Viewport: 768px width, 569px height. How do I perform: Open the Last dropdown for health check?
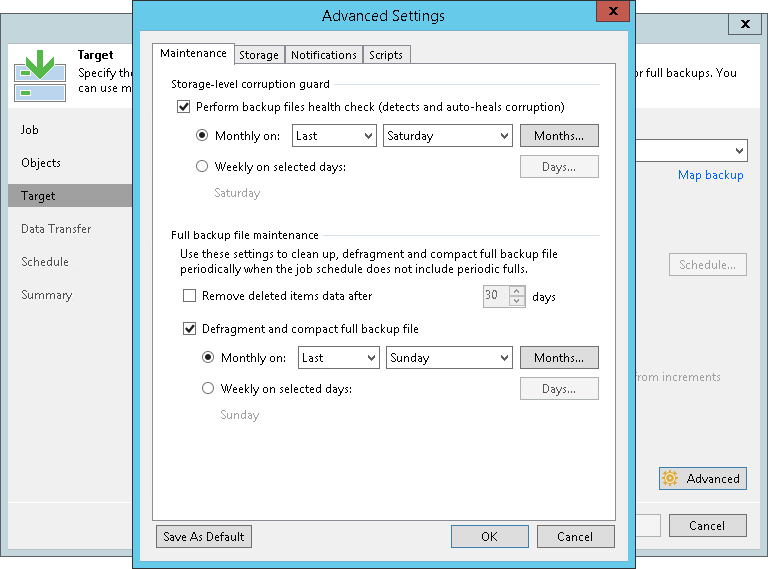[x=334, y=136]
